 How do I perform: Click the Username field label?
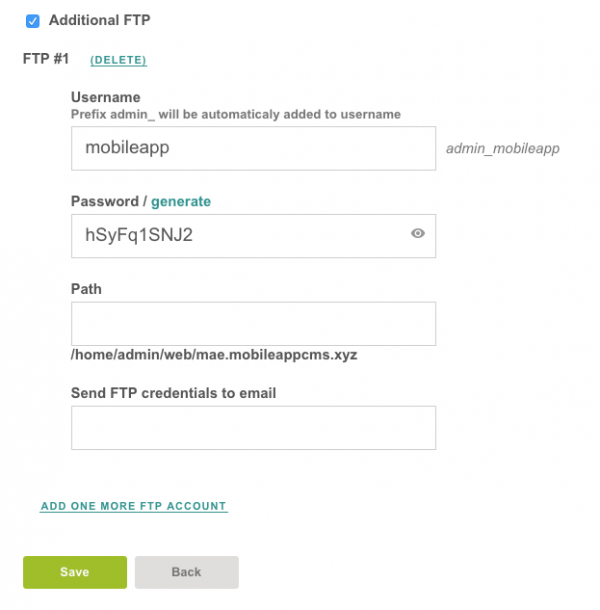[105, 97]
